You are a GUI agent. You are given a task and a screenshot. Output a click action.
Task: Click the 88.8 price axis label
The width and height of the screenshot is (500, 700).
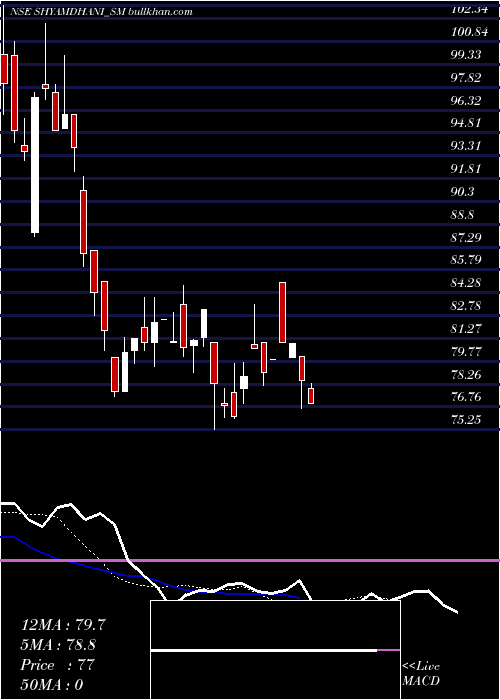(462, 214)
